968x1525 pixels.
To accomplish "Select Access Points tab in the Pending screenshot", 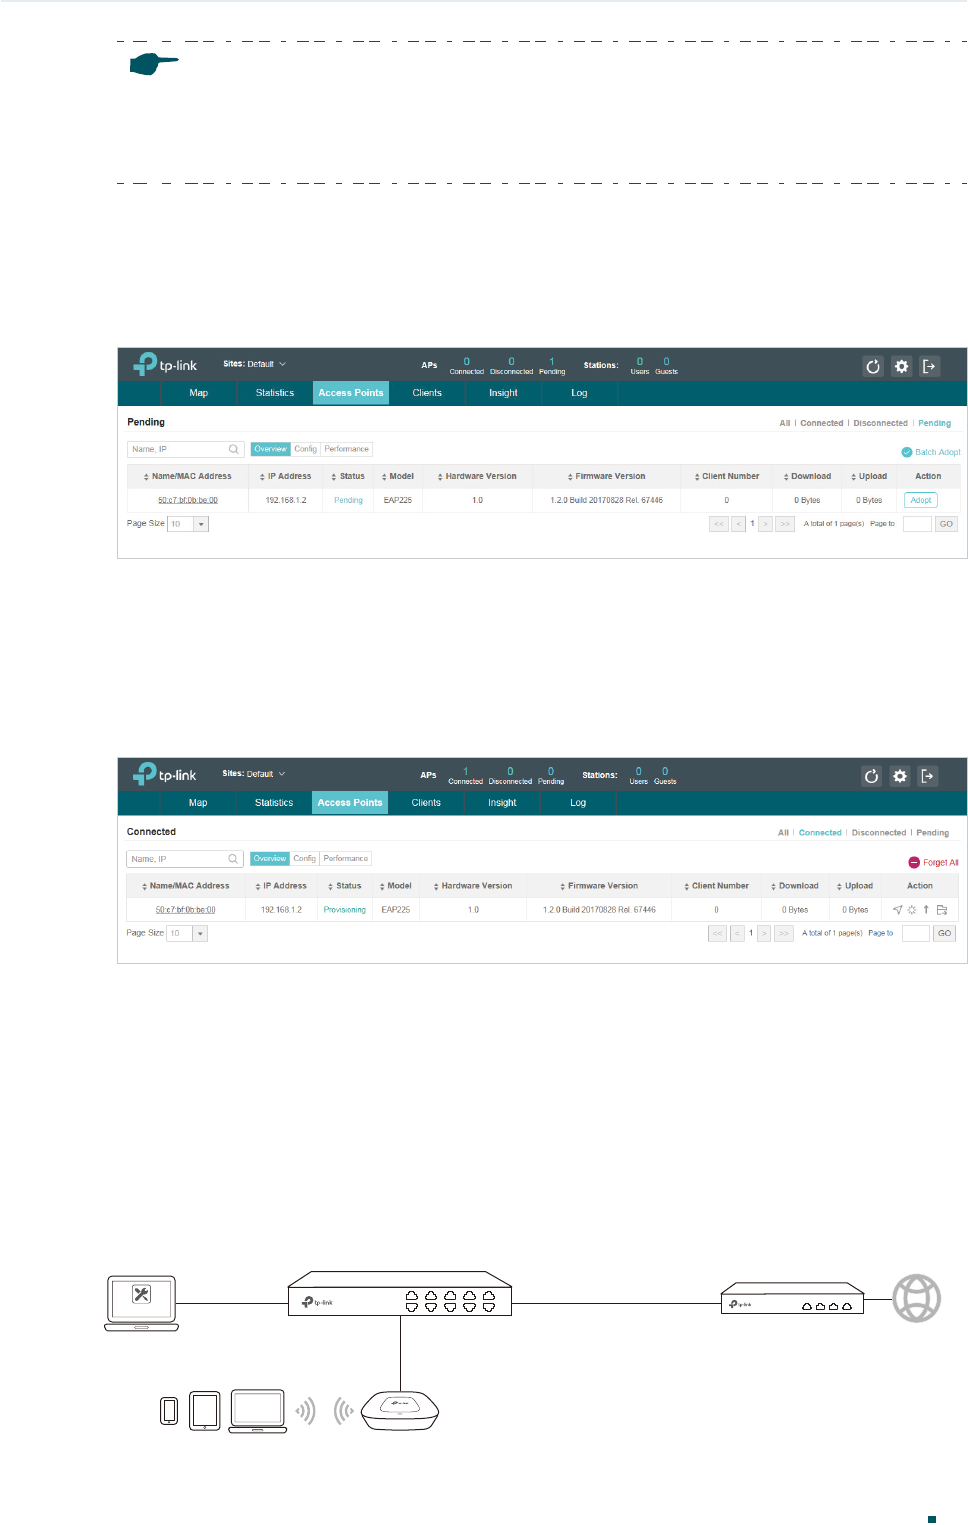I will tap(351, 393).
